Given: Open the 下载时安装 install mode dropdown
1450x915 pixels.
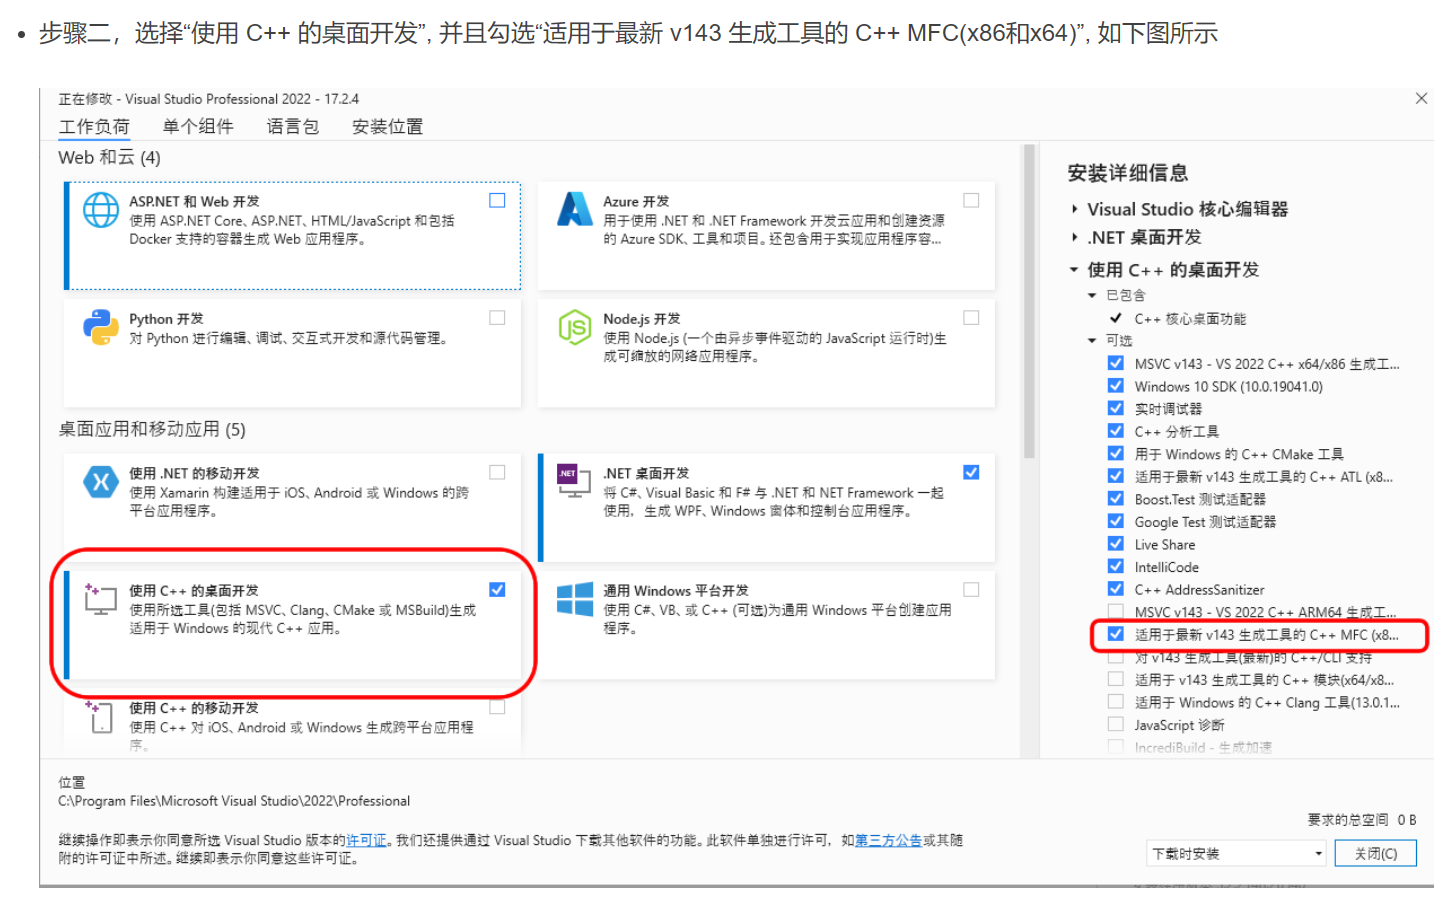Looking at the screenshot, I should [1237, 854].
